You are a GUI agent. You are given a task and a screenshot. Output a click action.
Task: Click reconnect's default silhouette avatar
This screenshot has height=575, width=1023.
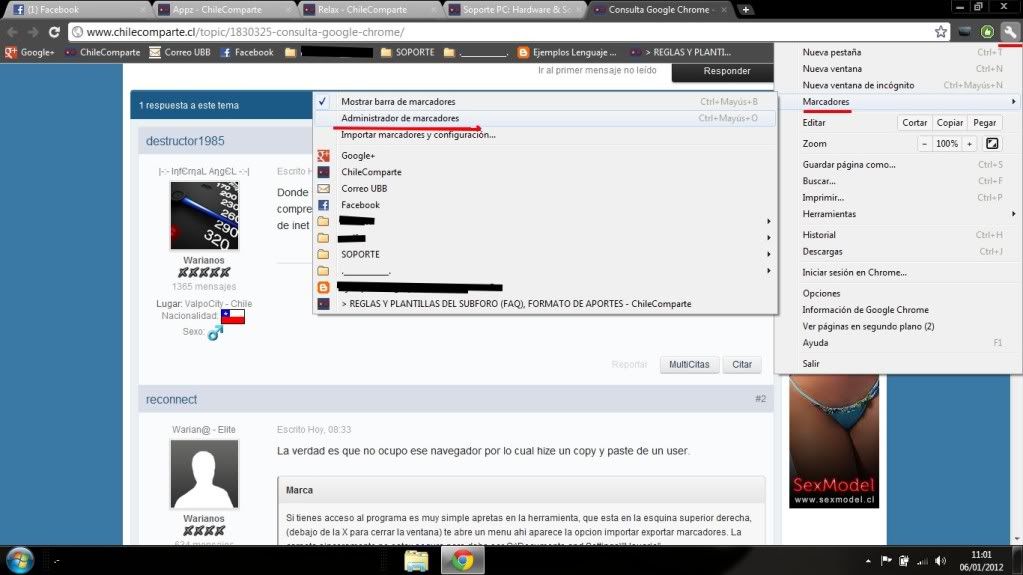point(204,474)
